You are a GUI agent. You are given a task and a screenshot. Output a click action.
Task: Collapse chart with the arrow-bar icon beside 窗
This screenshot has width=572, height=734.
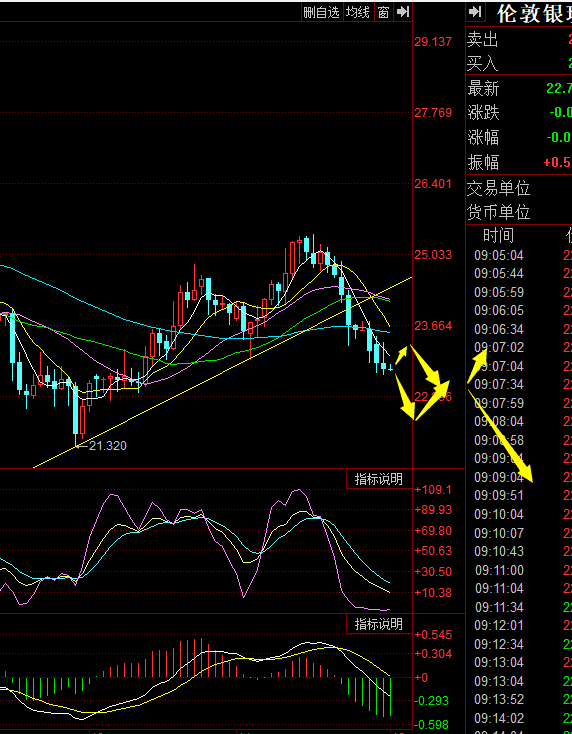click(x=403, y=13)
